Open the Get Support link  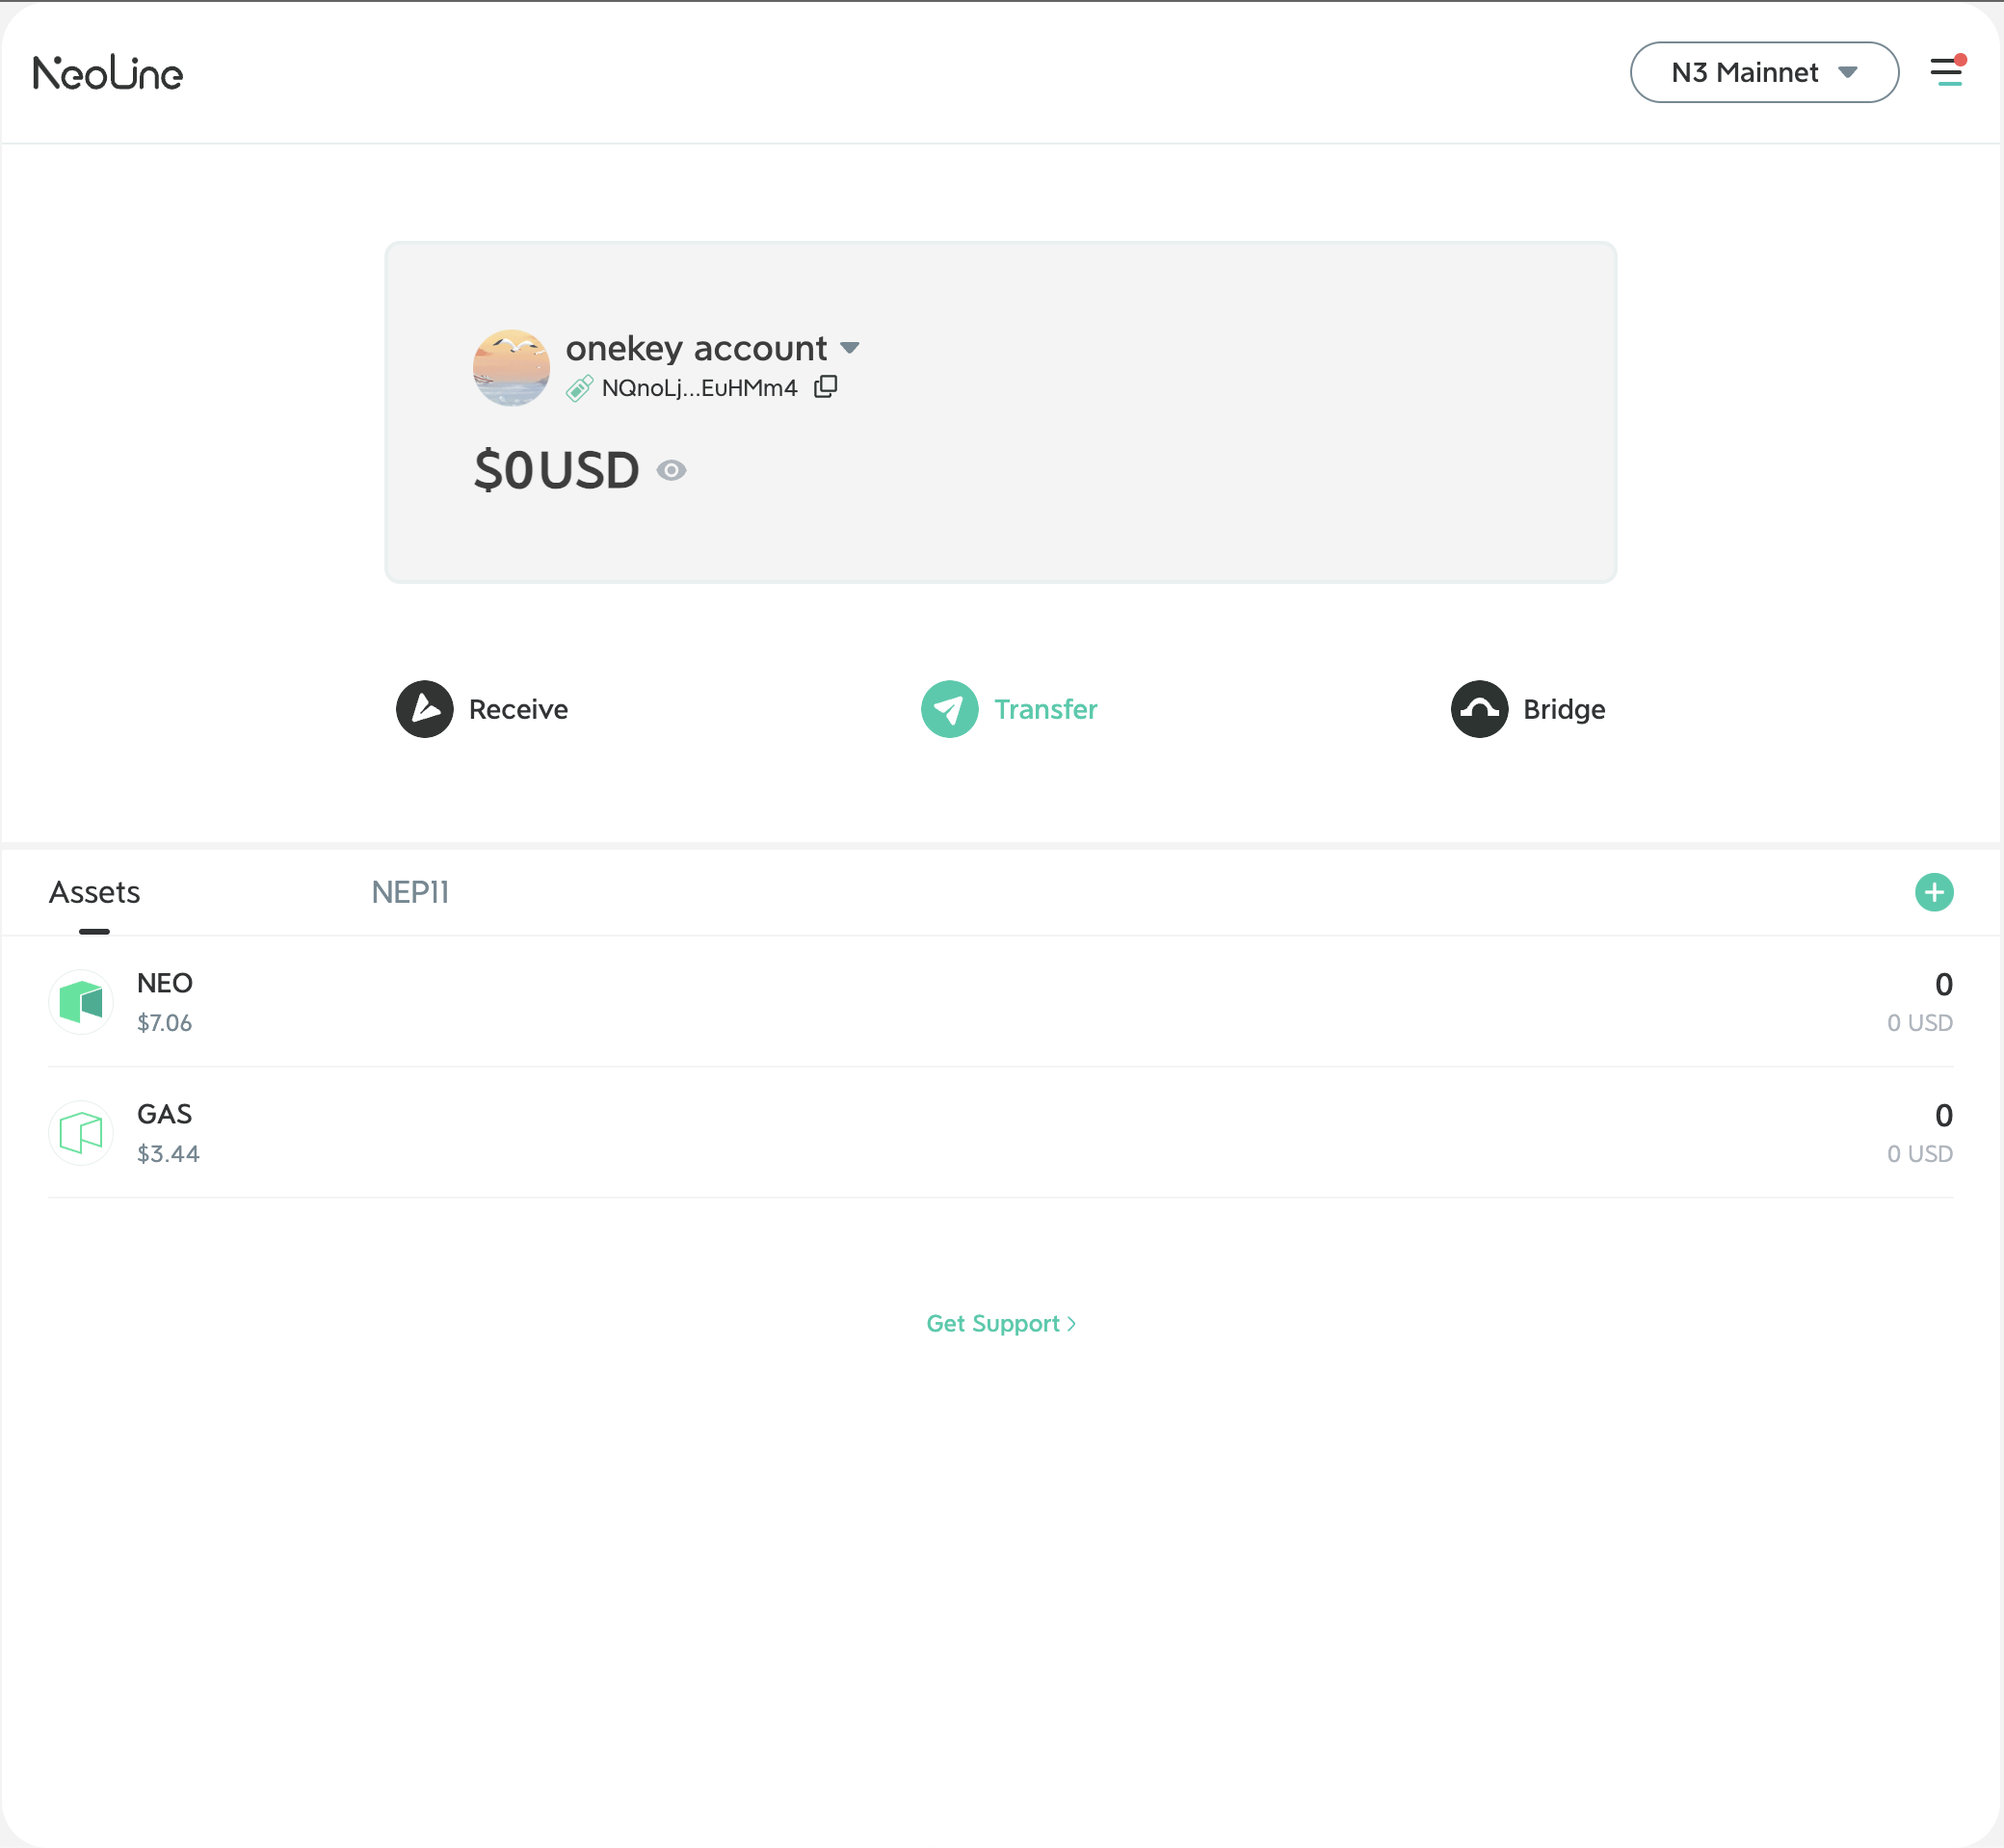[1000, 1323]
